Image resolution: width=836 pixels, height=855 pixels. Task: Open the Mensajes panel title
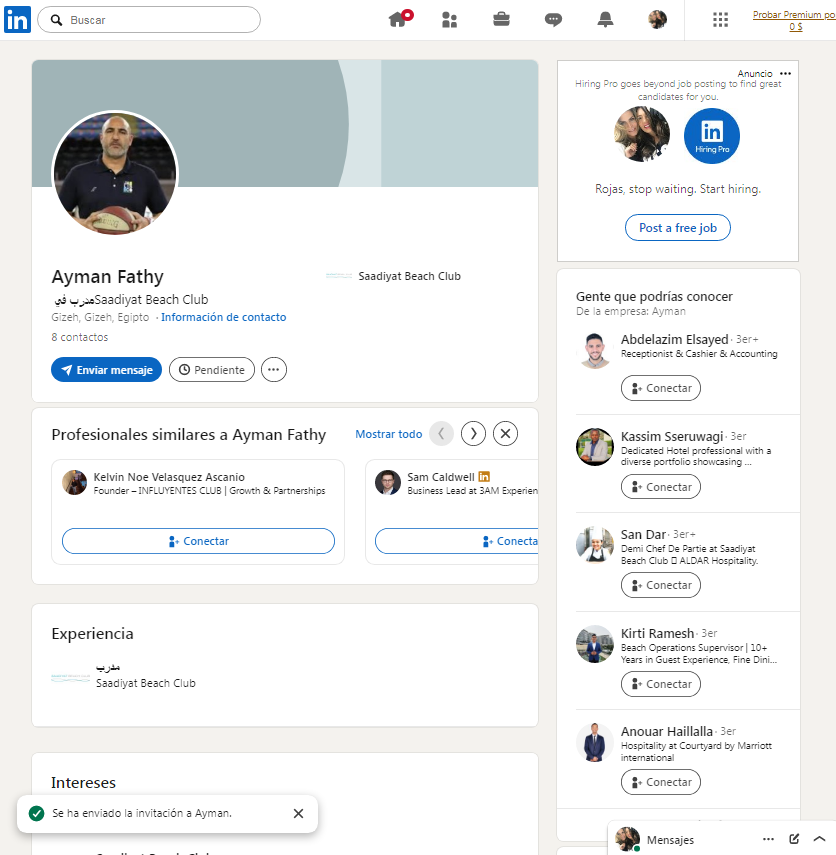tap(670, 840)
